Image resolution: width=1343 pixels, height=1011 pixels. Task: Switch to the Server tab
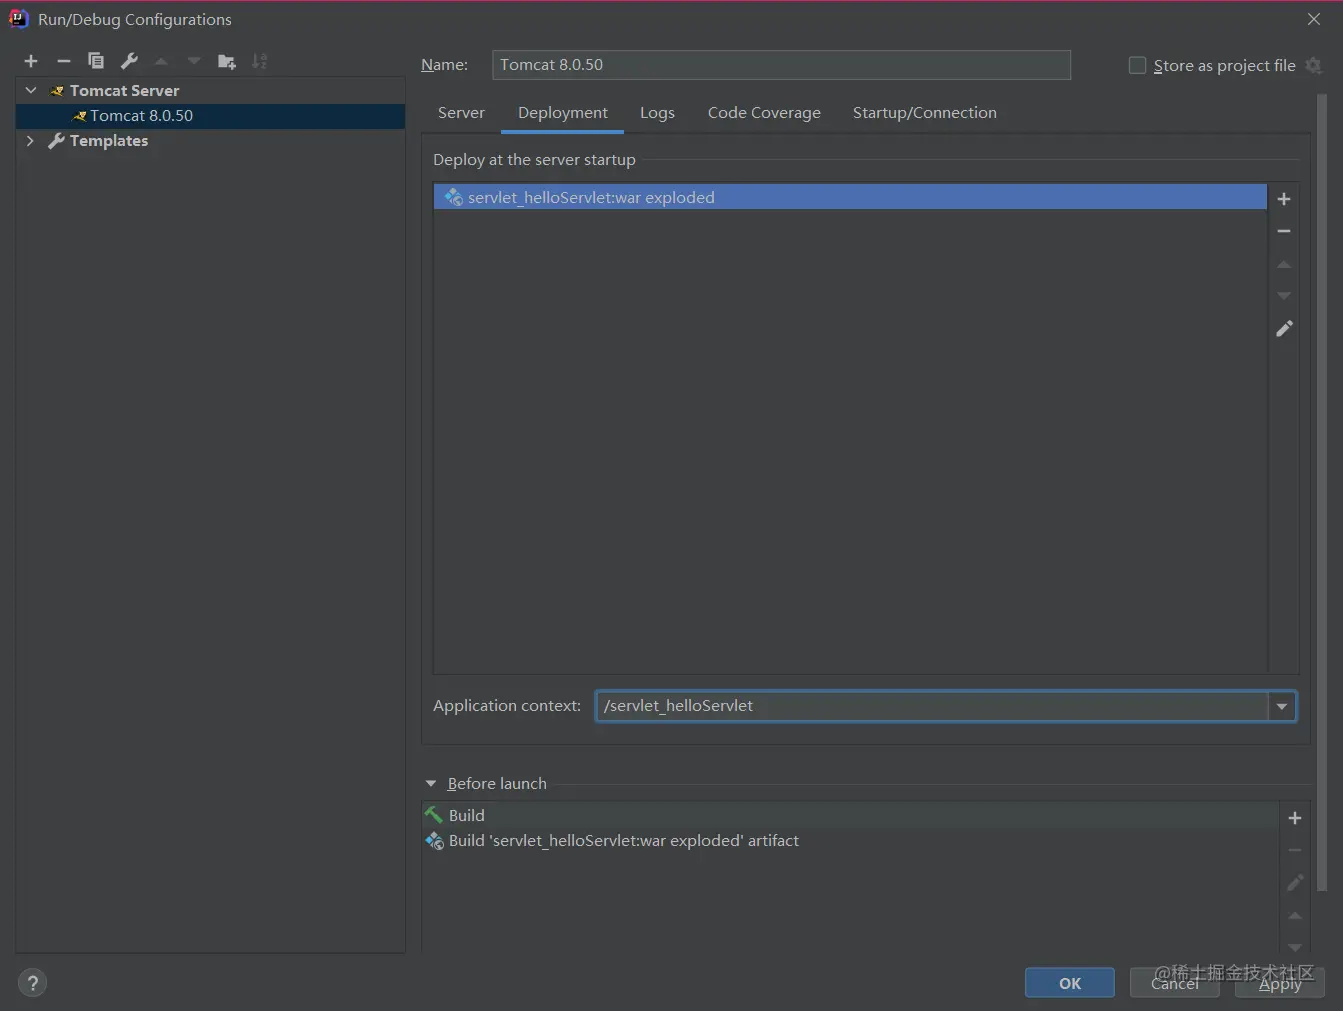click(x=461, y=113)
